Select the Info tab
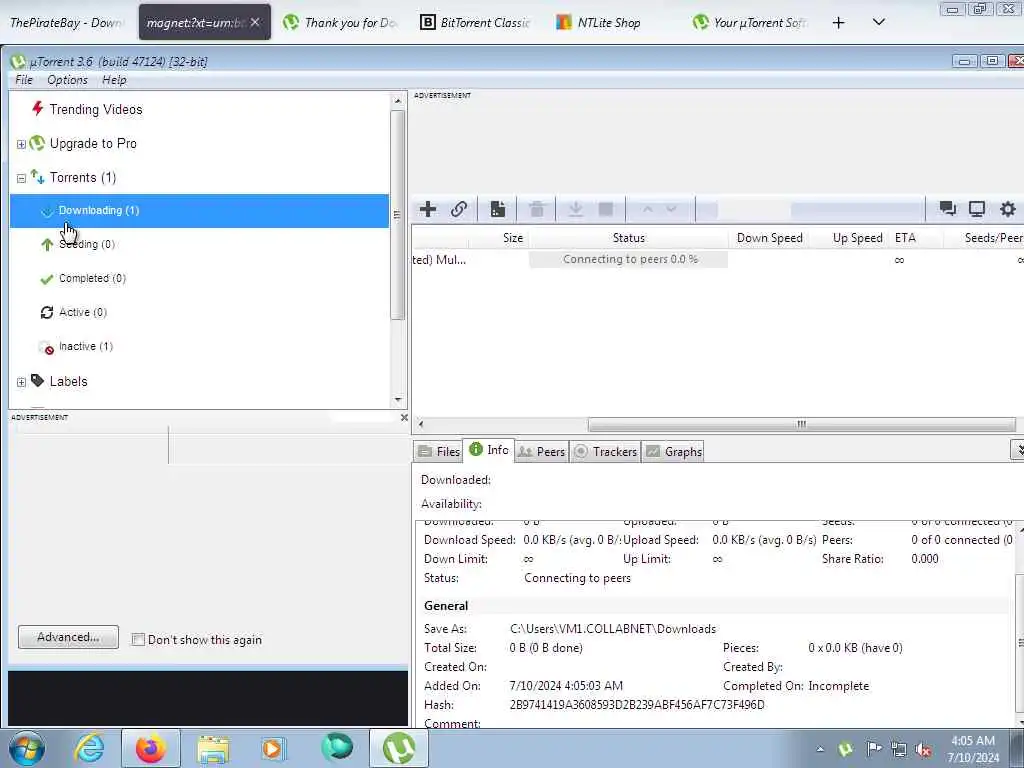Viewport: 1024px width, 768px height. (x=488, y=449)
